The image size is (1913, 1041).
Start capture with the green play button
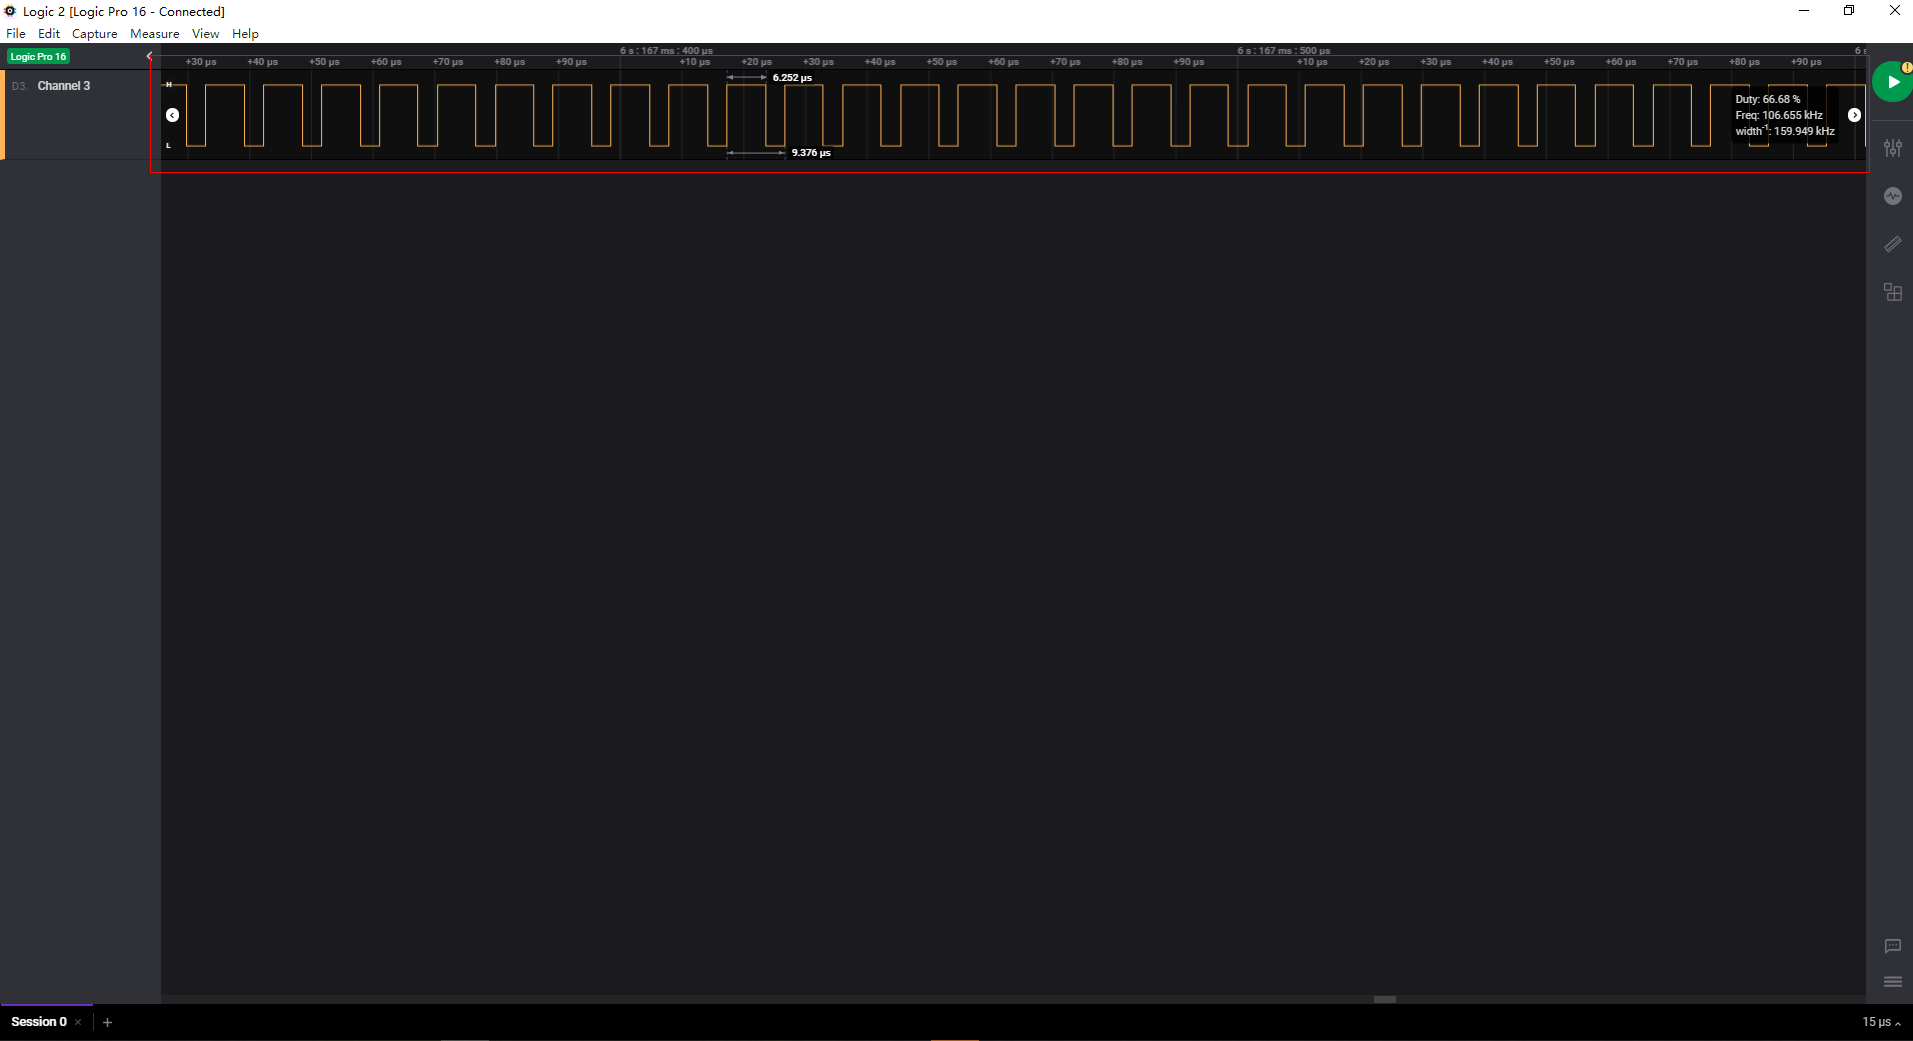[x=1892, y=82]
